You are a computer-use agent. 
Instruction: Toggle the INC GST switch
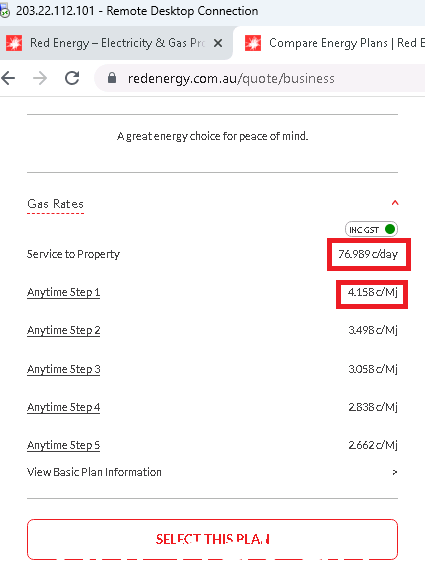pyautogui.click(x=371, y=229)
